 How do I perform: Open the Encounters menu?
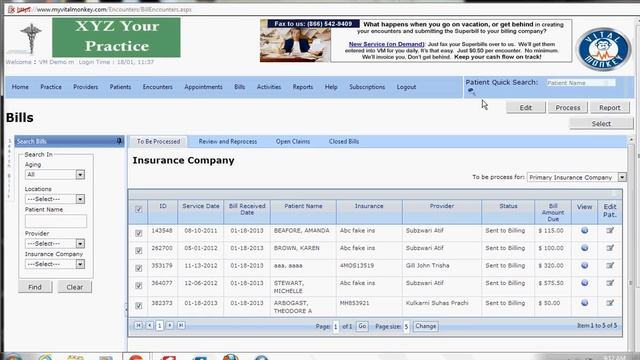point(158,87)
